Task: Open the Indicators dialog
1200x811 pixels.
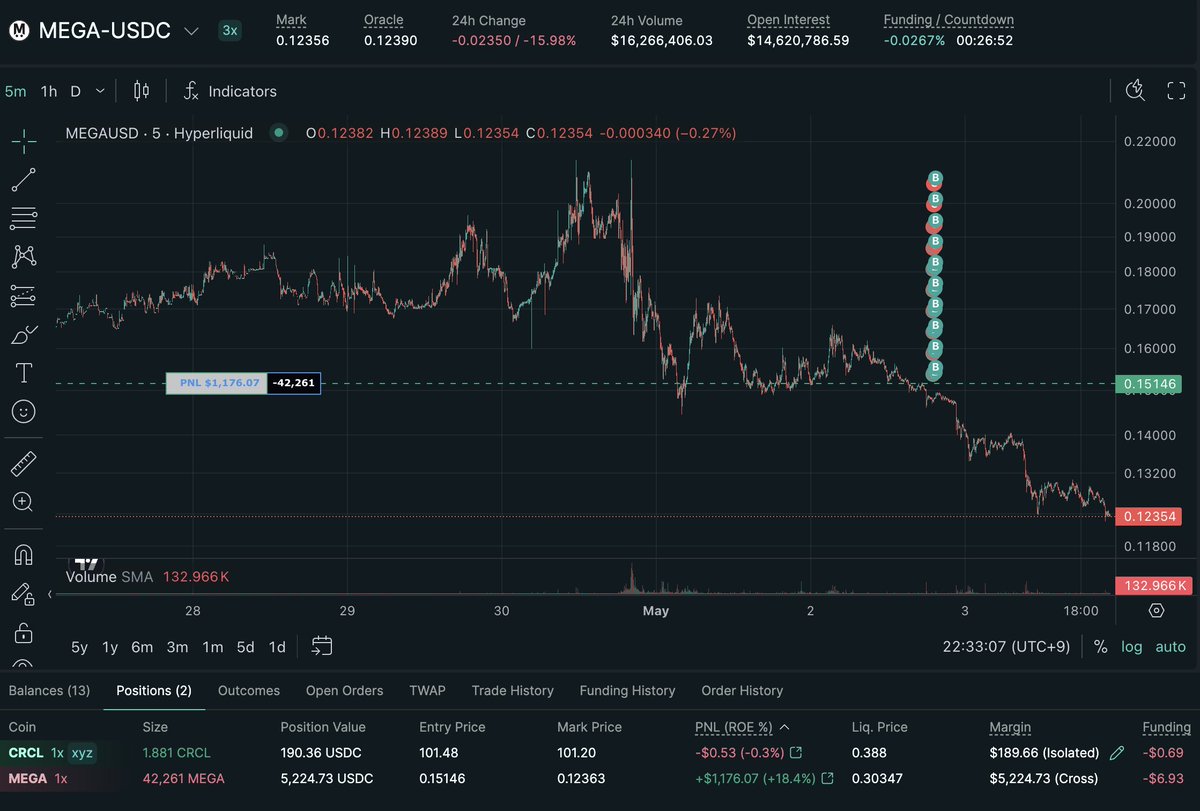Action: pos(230,91)
